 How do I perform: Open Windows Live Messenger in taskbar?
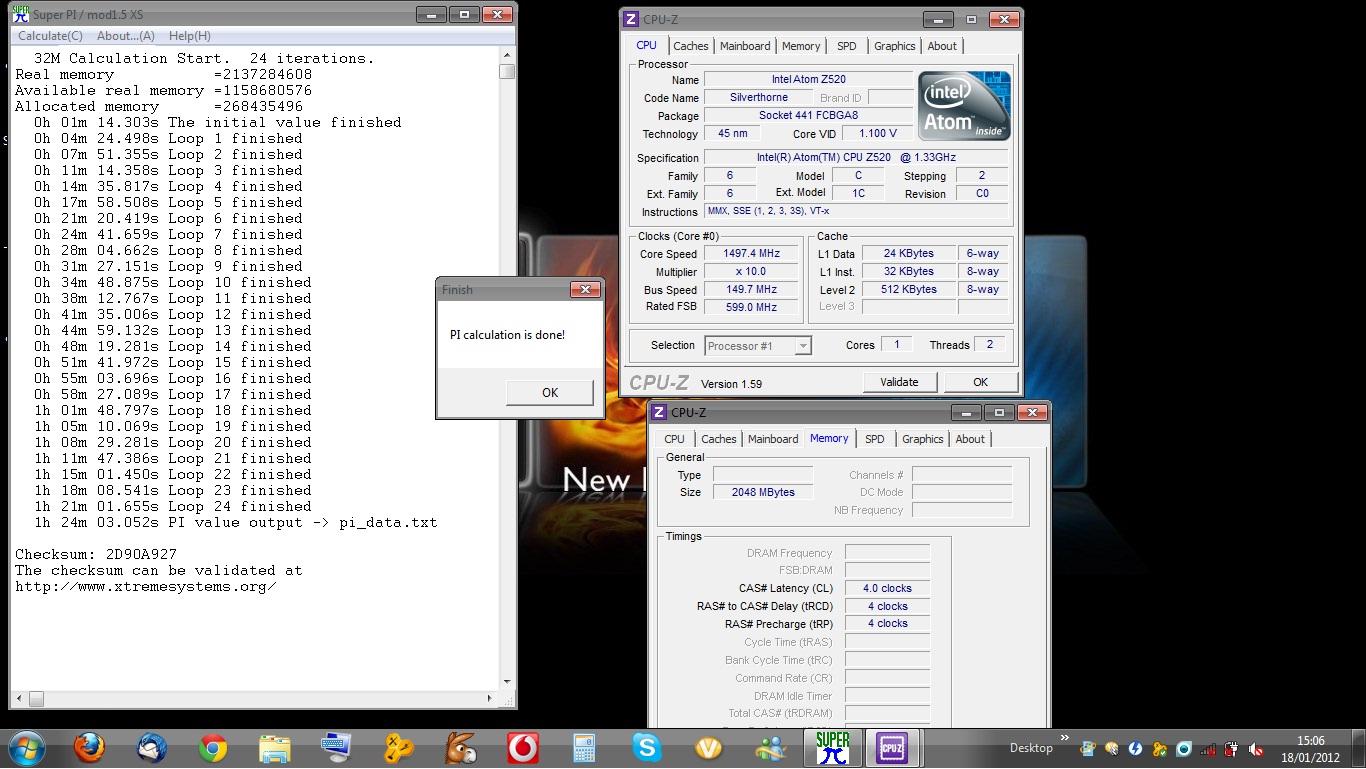click(771, 748)
